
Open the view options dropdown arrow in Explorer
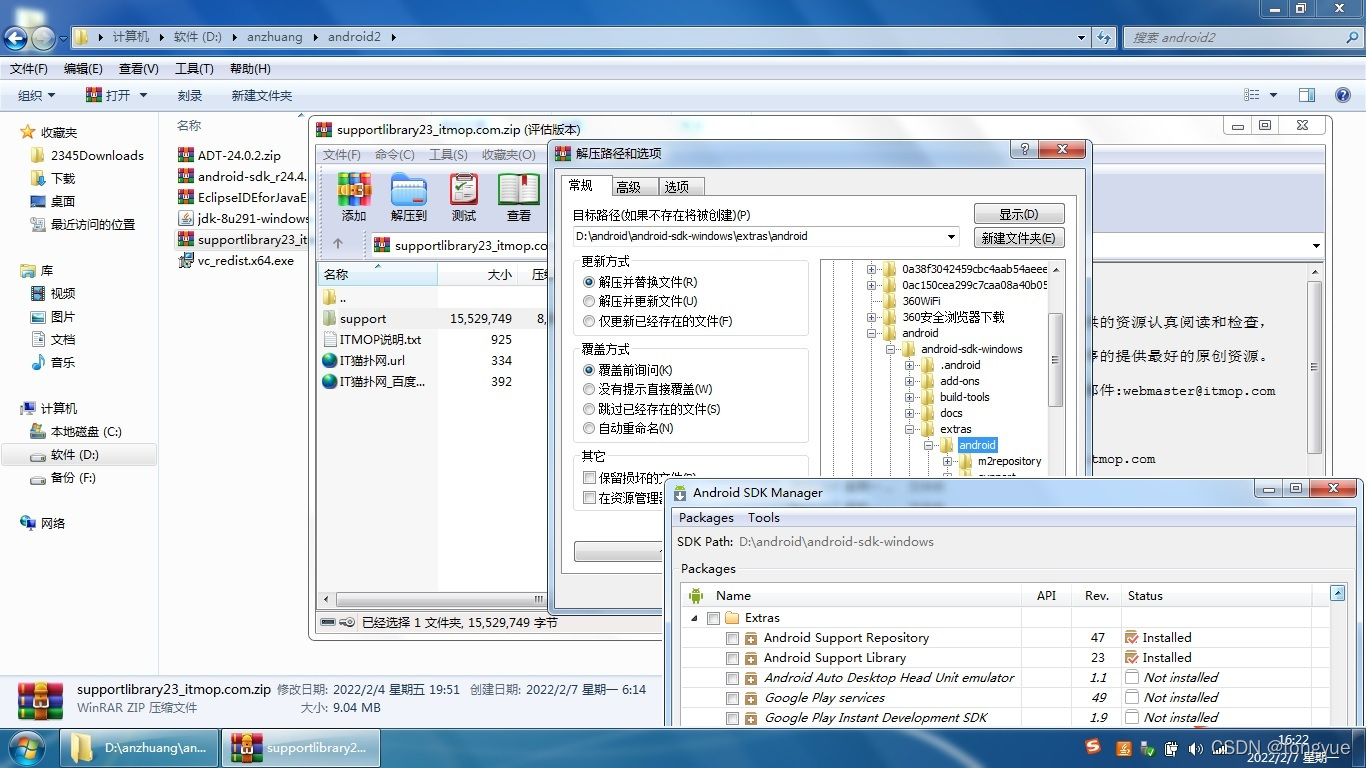pyautogui.click(x=1273, y=95)
